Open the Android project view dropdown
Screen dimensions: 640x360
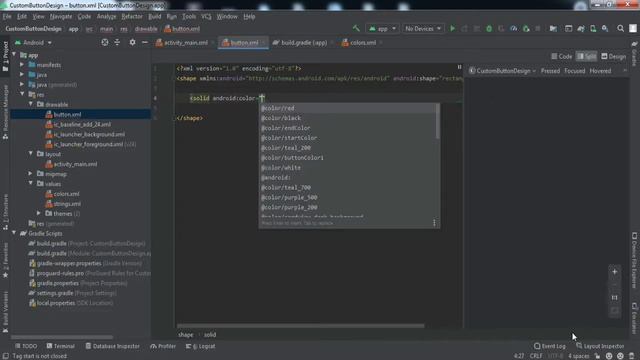(33, 42)
